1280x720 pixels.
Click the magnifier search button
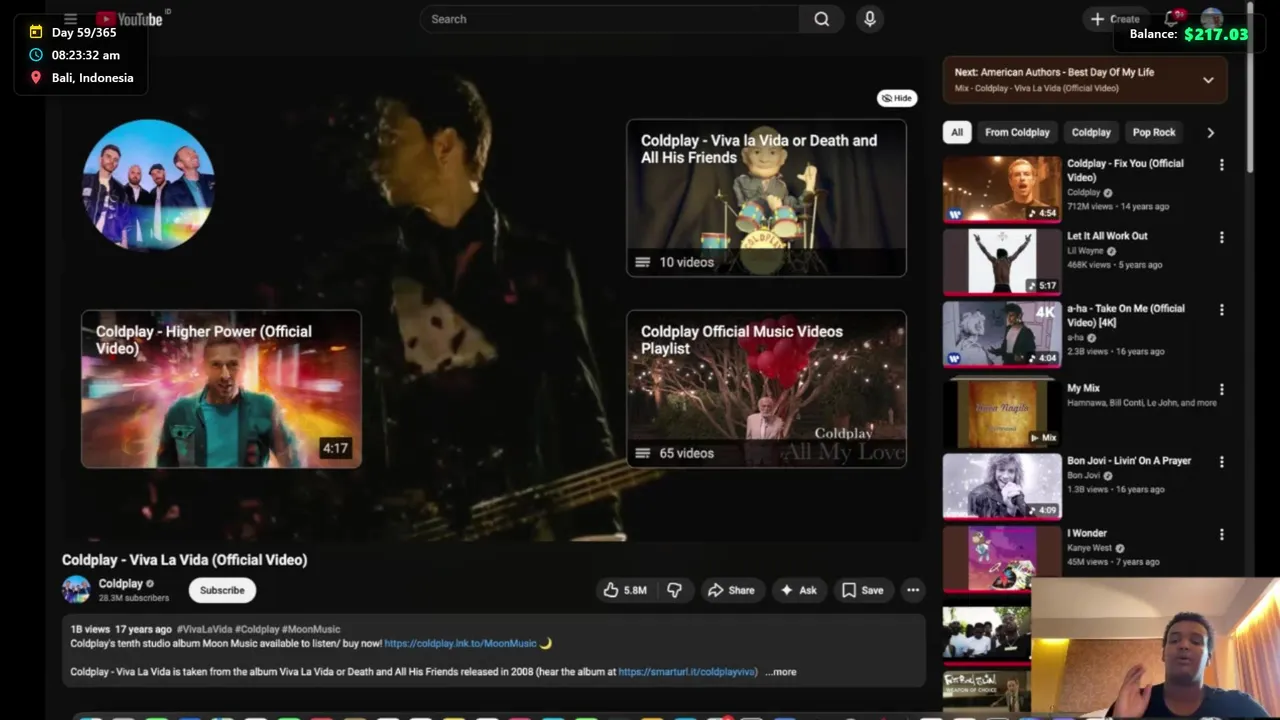[x=821, y=19]
